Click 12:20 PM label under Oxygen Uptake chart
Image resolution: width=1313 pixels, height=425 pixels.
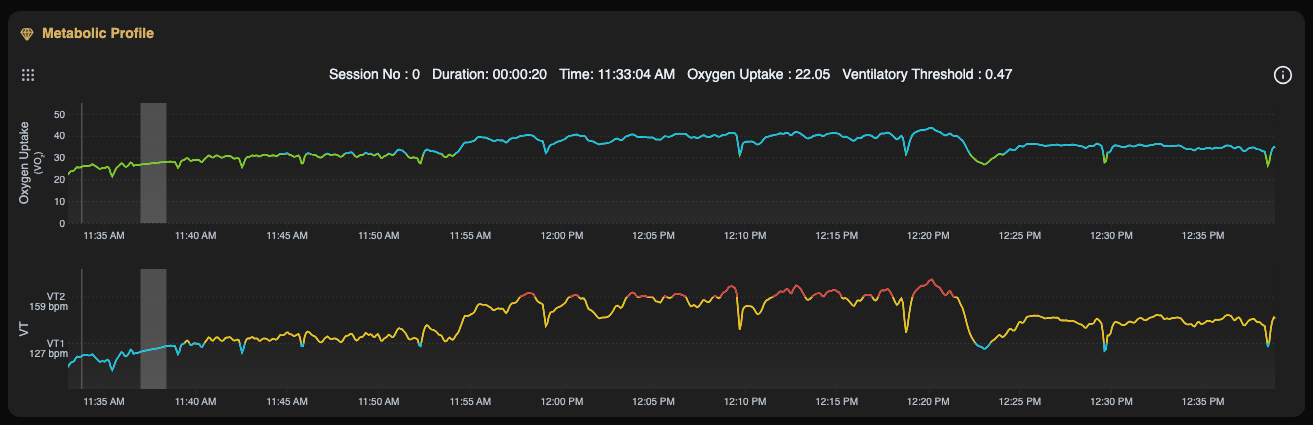pos(928,236)
